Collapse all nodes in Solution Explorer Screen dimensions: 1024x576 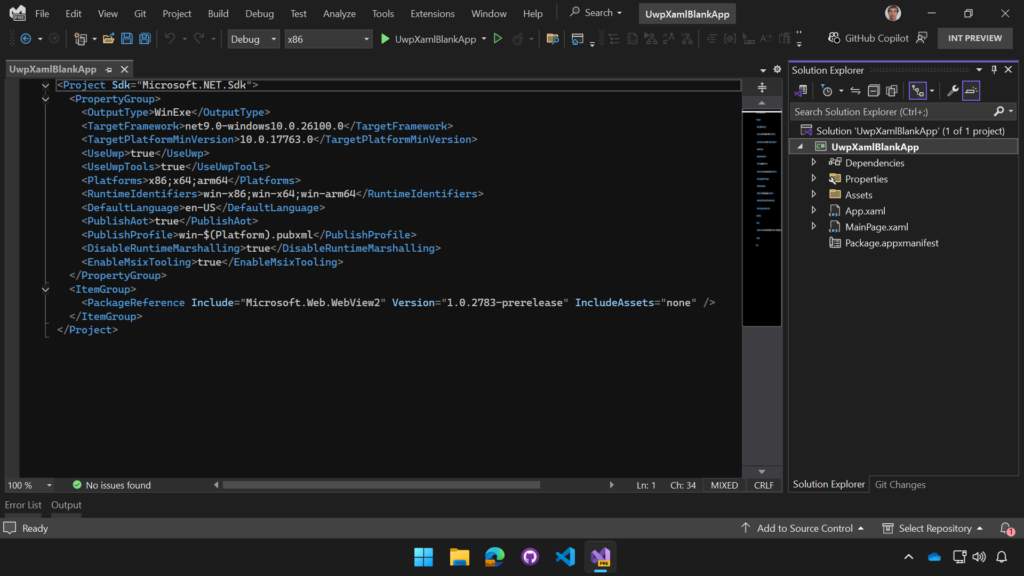click(x=875, y=90)
